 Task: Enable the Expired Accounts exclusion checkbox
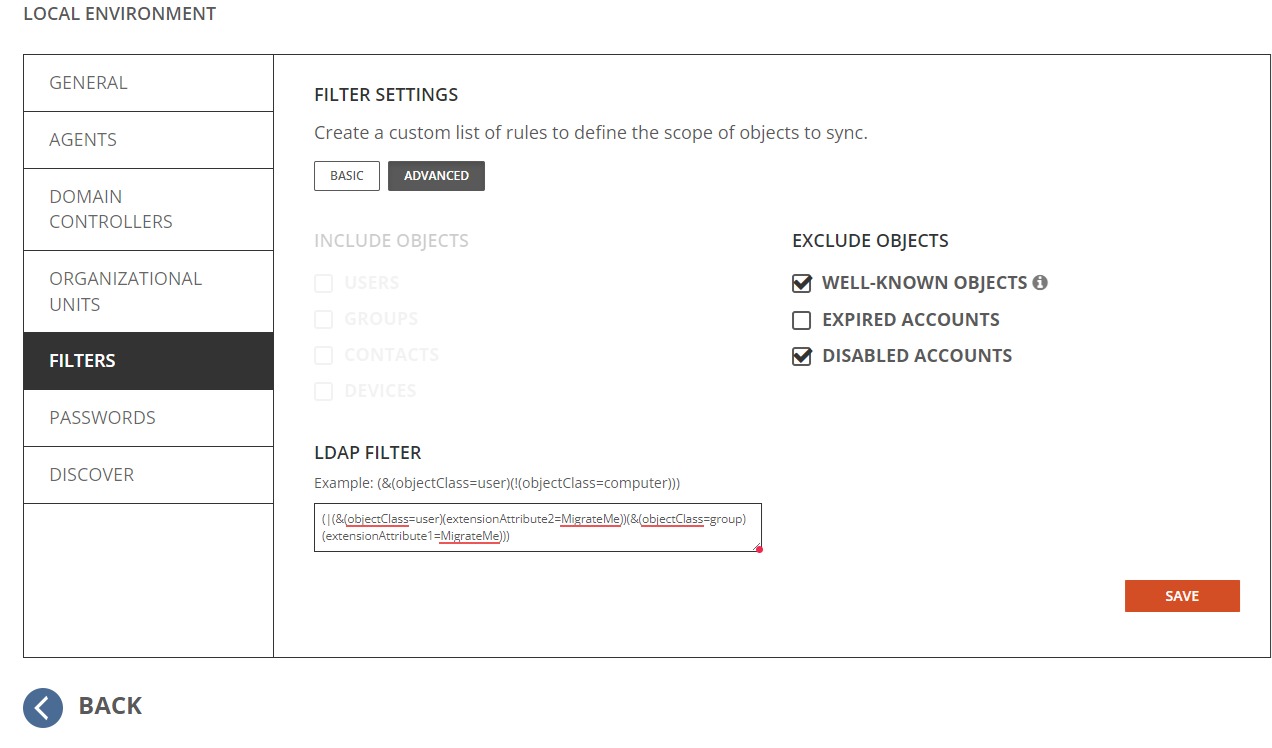(x=801, y=321)
